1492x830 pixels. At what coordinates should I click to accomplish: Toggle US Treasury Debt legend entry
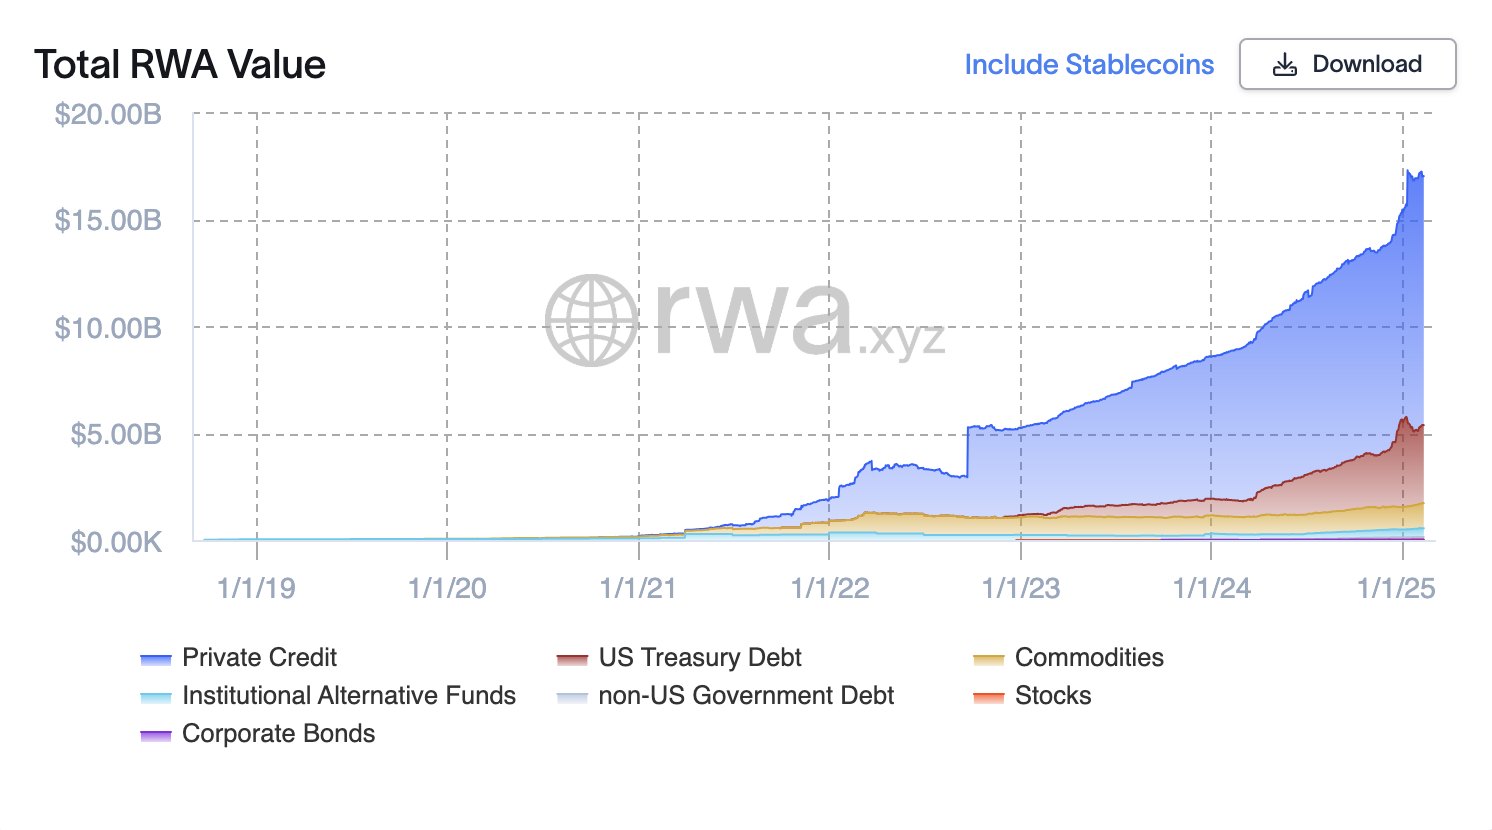(x=699, y=657)
